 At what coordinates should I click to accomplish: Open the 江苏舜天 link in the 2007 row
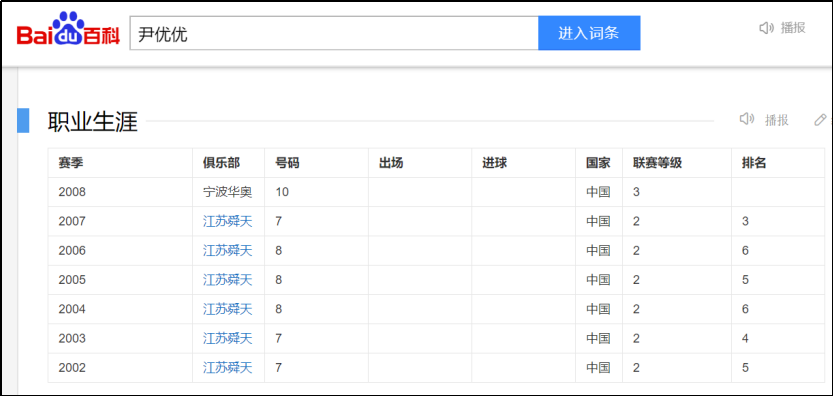pos(227,221)
